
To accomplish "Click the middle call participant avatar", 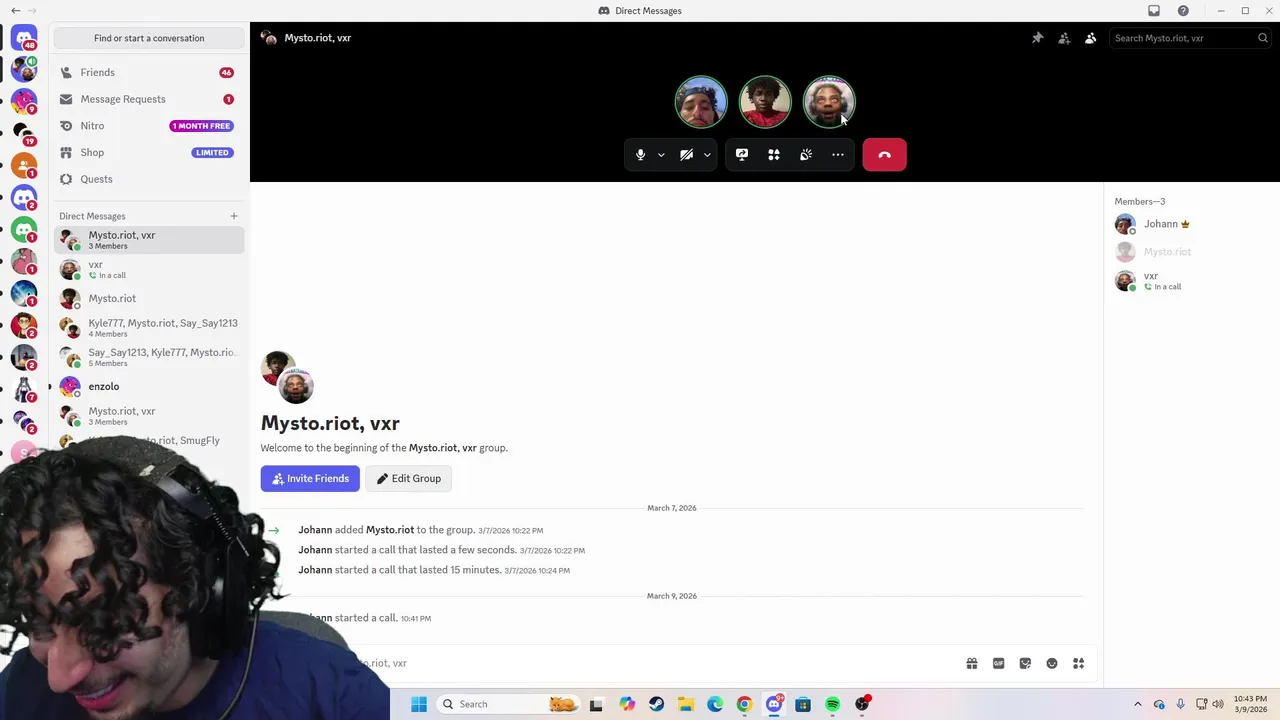I will [765, 102].
